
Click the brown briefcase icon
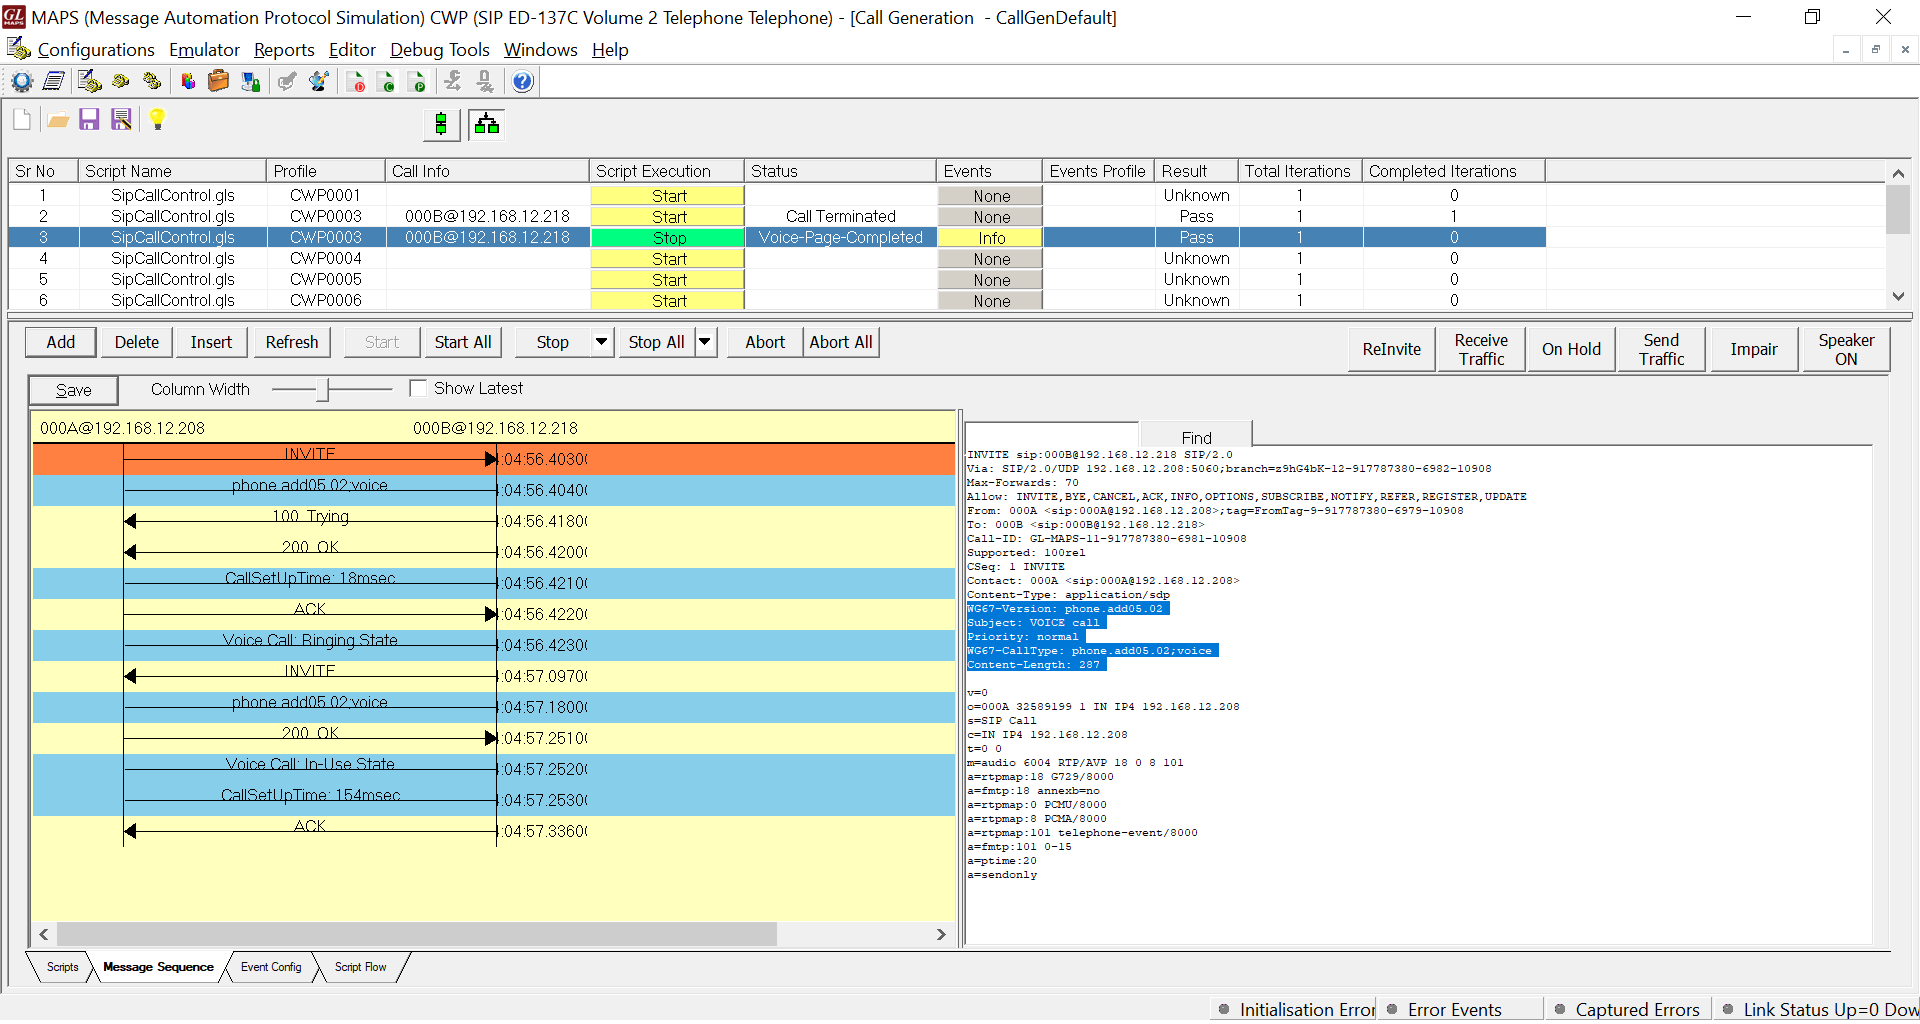(218, 82)
